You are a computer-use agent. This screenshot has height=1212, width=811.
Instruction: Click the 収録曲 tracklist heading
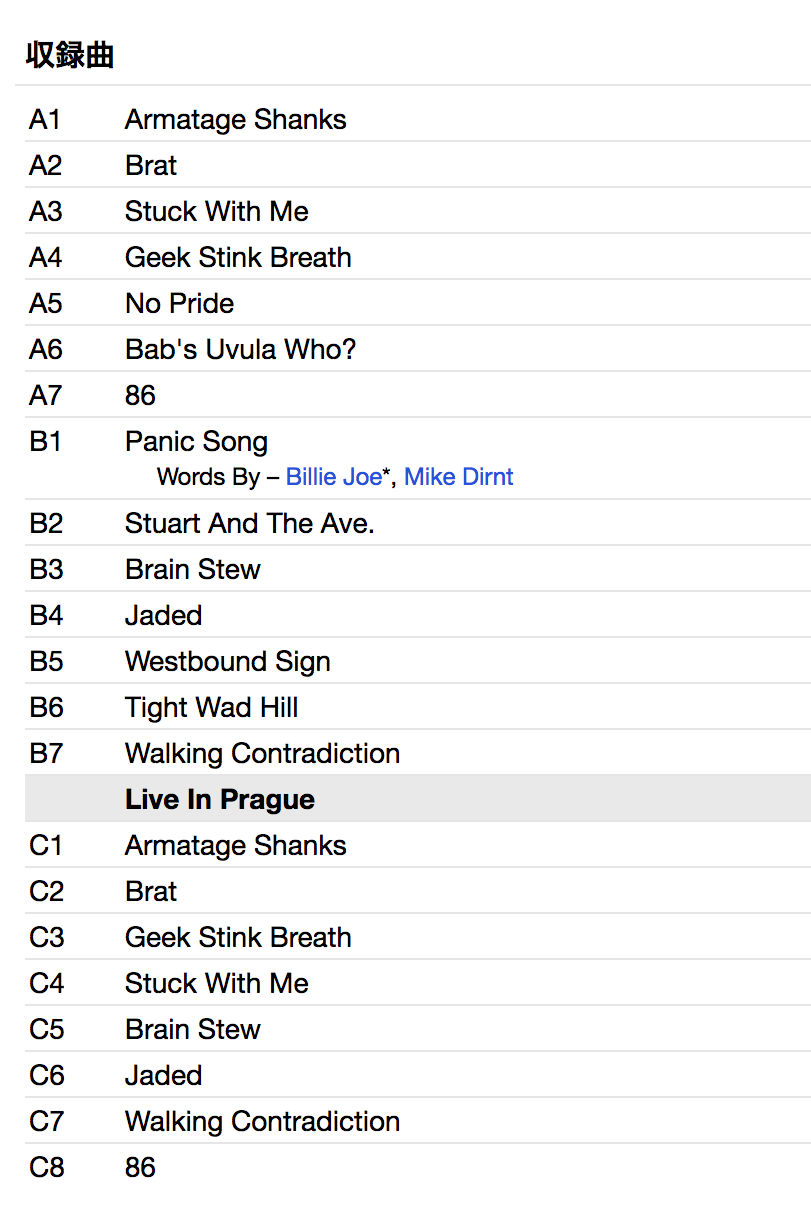[70, 56]
